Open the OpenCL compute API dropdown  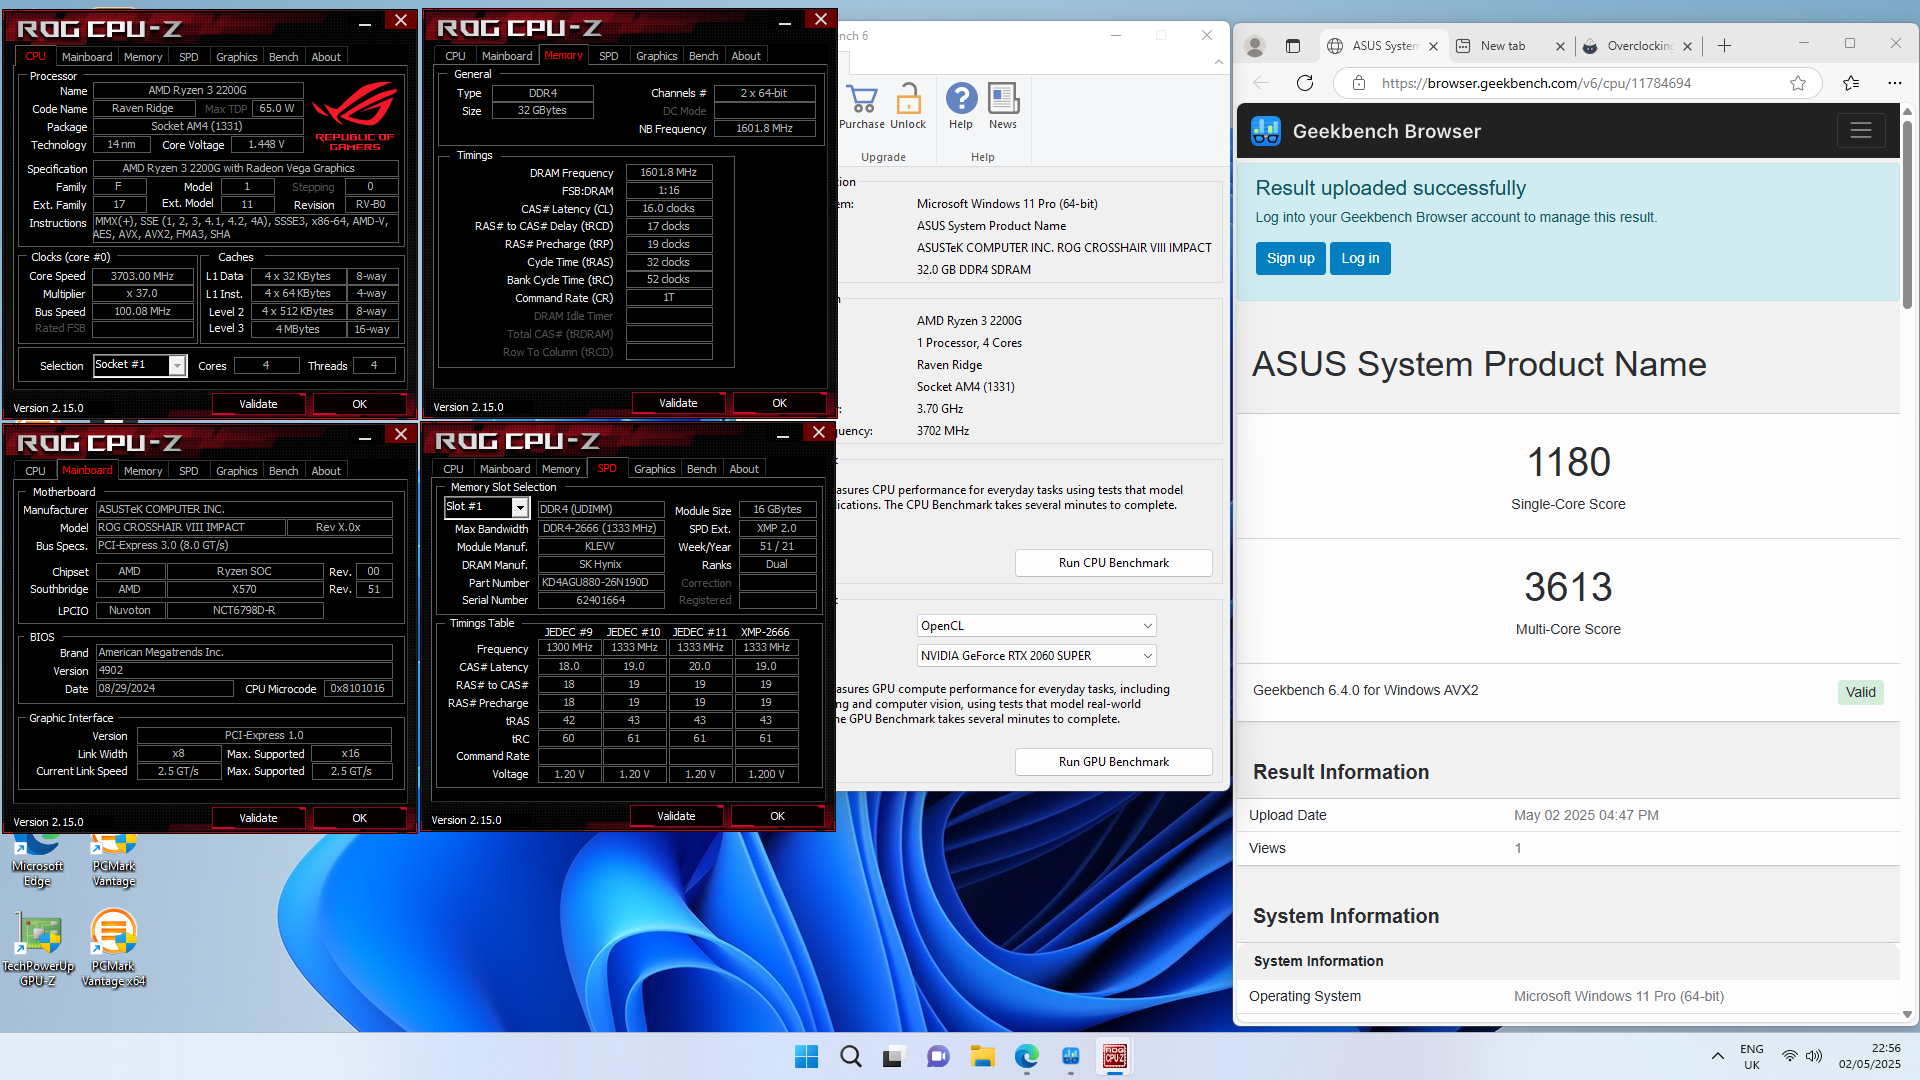(x=1036, y=626)
